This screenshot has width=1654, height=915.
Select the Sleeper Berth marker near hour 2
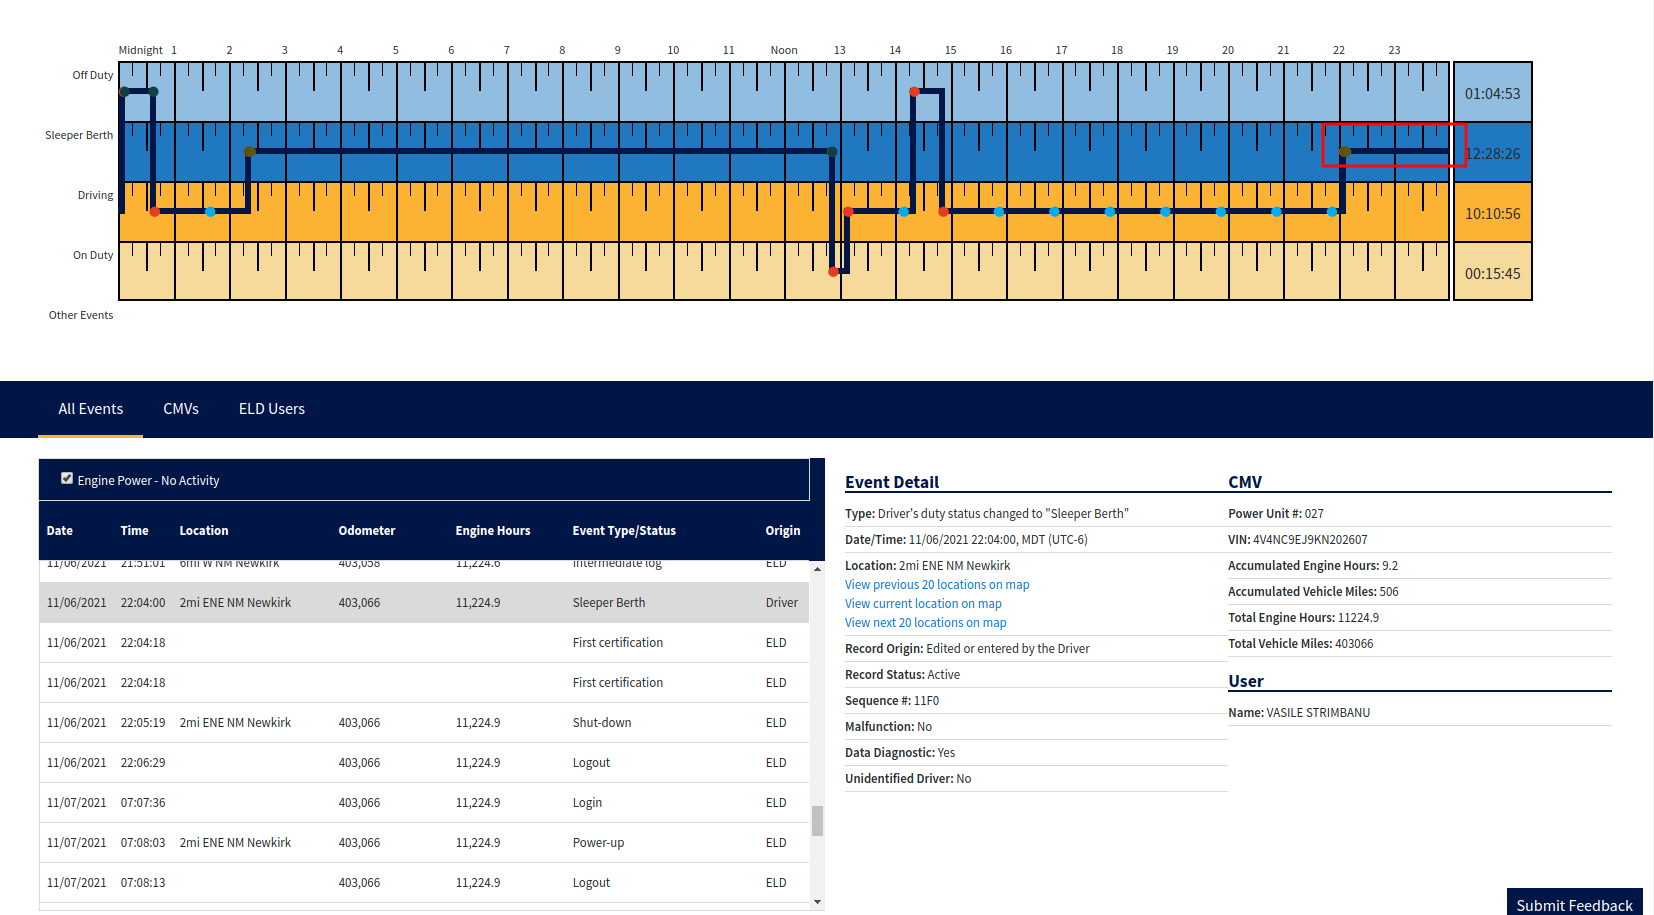click(x=250, y=152)
